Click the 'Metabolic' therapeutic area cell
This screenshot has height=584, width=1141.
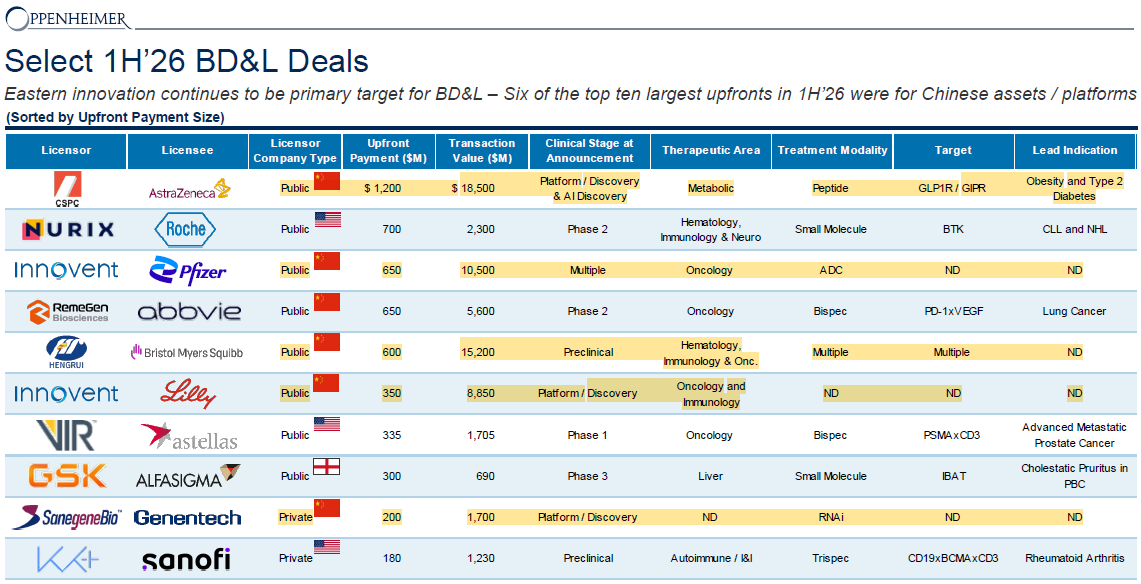pos(711,188)
